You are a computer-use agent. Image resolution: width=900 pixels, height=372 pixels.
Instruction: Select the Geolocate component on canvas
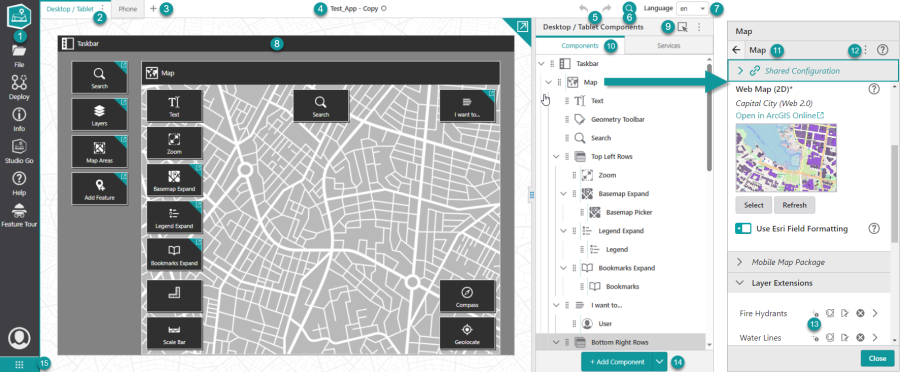467,334
